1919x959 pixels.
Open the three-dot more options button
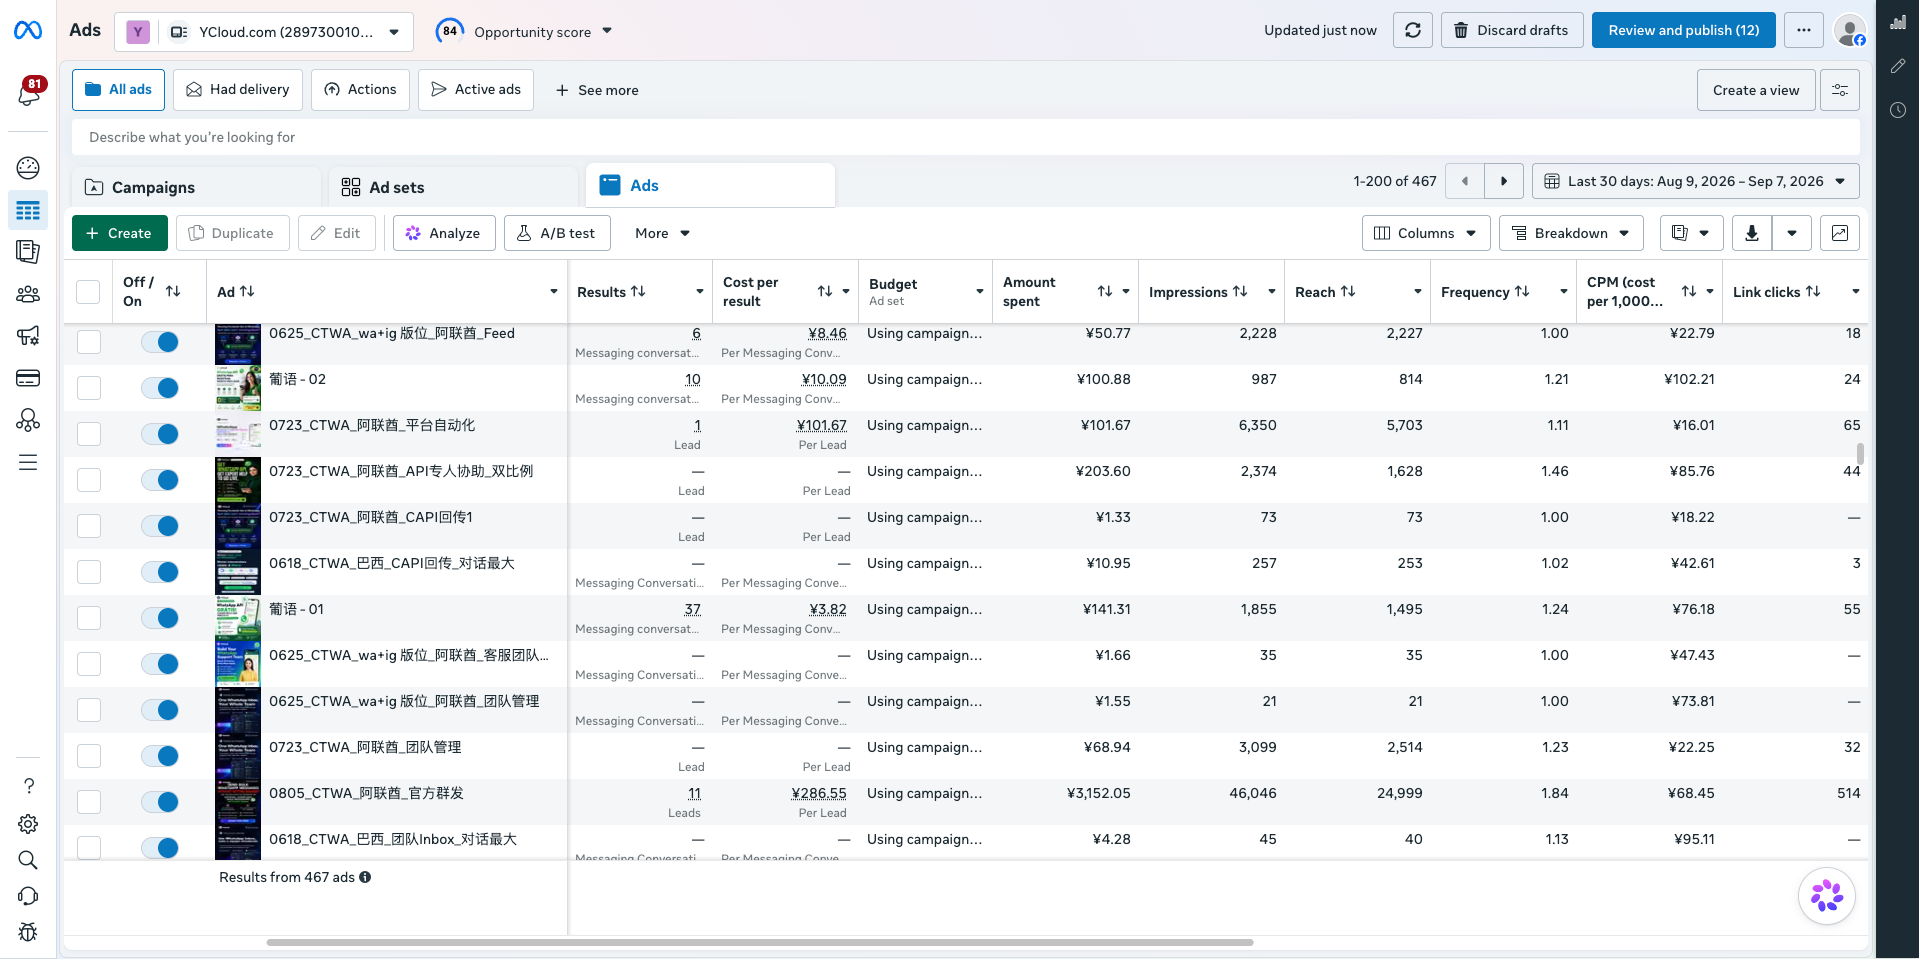(1804, 30)
